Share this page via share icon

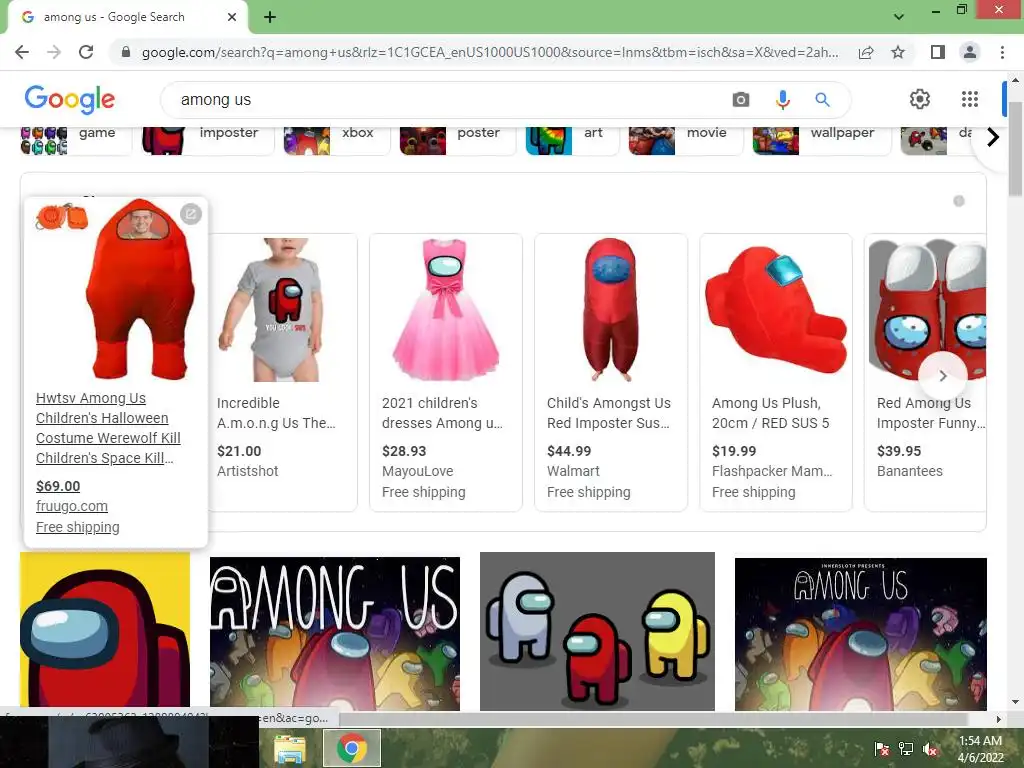click(x=866, y=52)
